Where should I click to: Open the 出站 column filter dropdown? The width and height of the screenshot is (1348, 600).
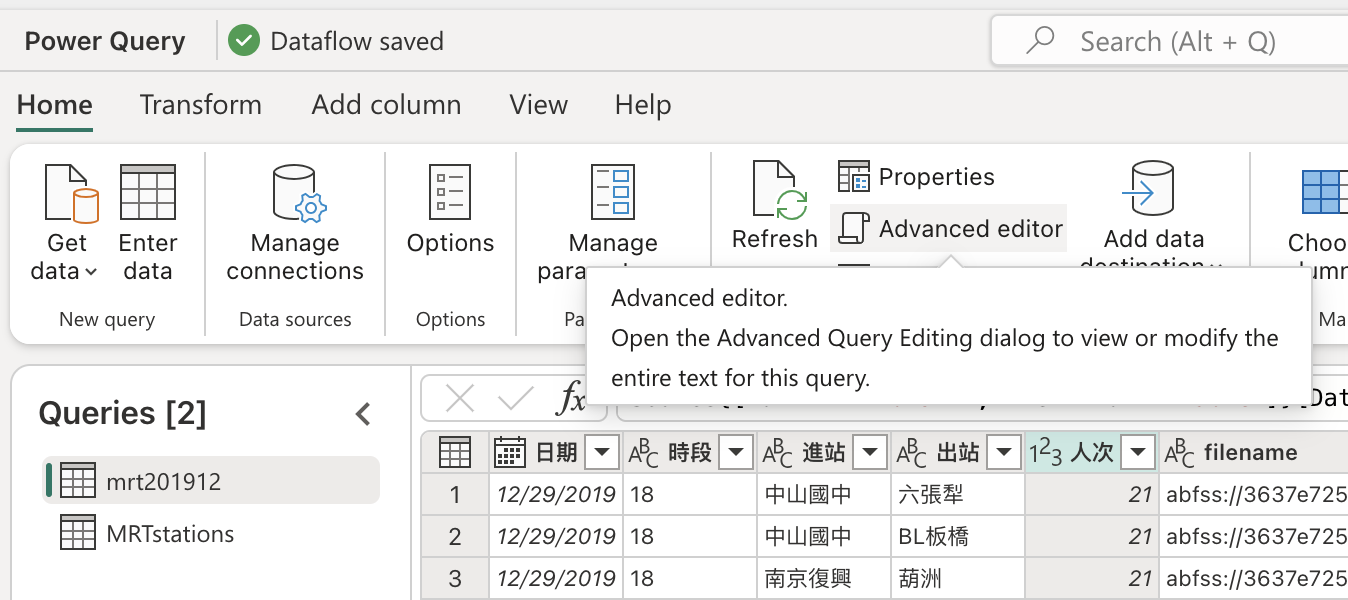click(x=1004, y=453)
